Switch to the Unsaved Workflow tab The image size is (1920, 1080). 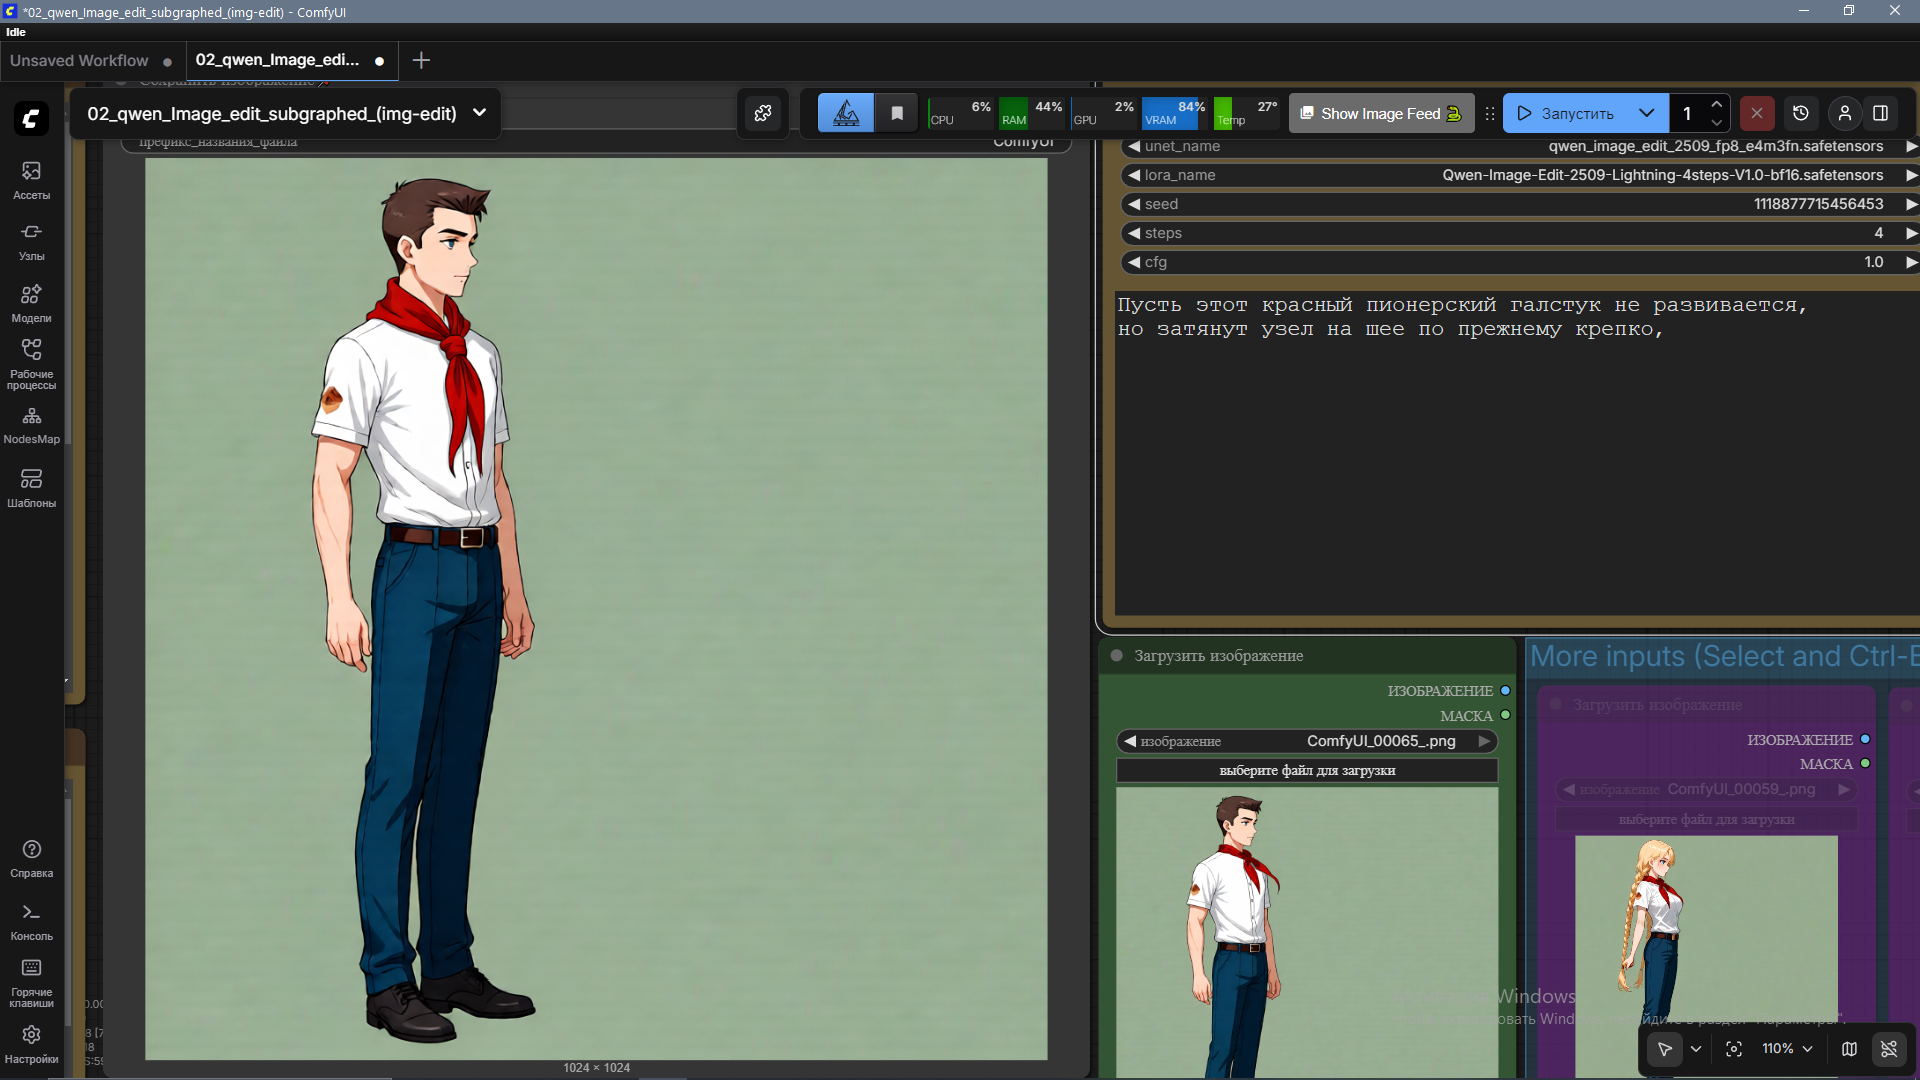click(x=79, y=60)
